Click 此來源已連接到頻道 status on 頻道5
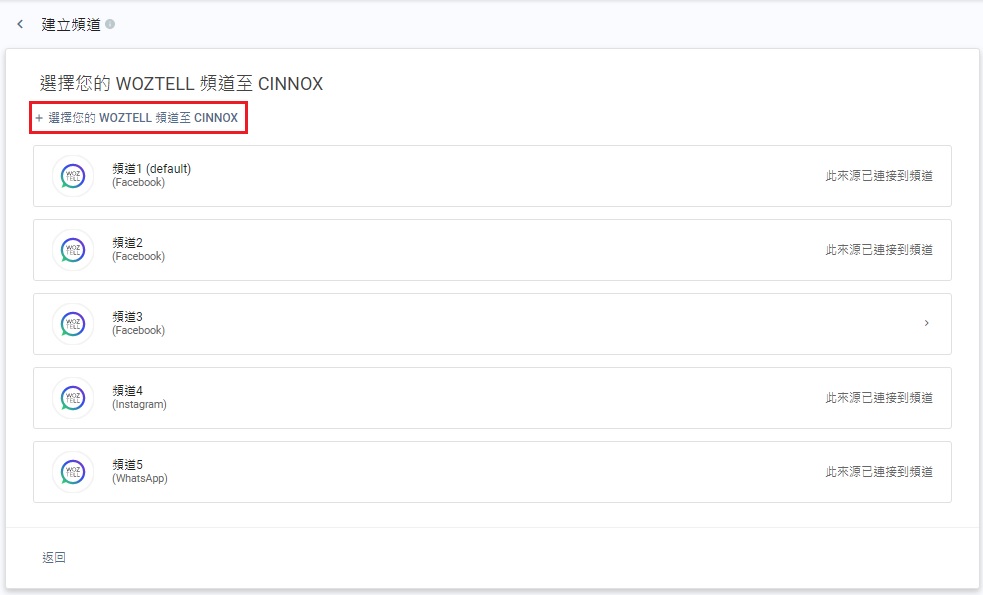983x595 pixels. click(x=879, y=472)
